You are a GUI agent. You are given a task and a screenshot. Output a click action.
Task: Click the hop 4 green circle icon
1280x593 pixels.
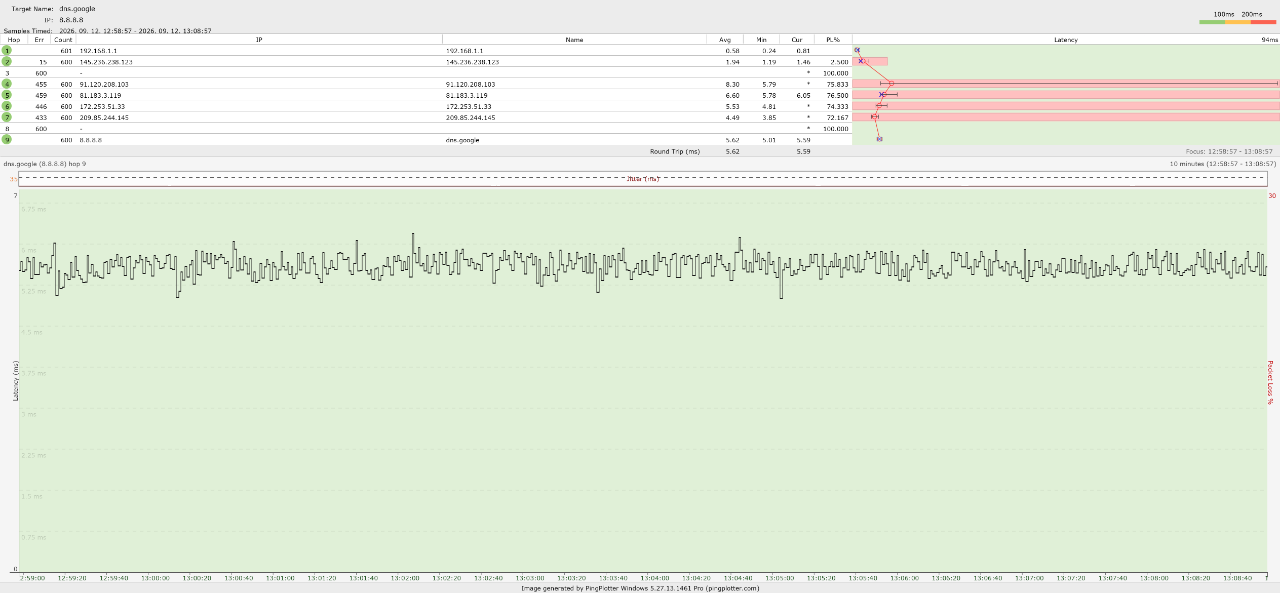(x=7, y=84)
